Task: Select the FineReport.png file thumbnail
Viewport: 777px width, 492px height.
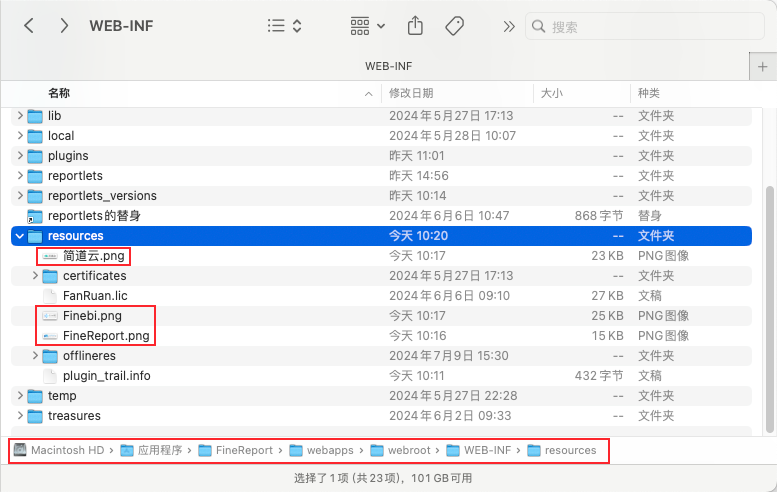Action: 50,336
